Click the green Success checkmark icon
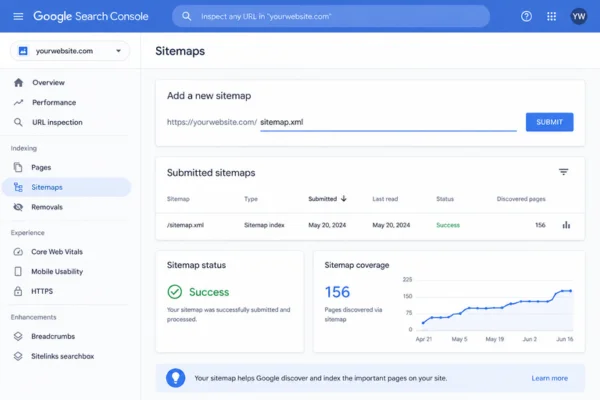This screenshot has width=600, height=400. (x=174, y=292)
